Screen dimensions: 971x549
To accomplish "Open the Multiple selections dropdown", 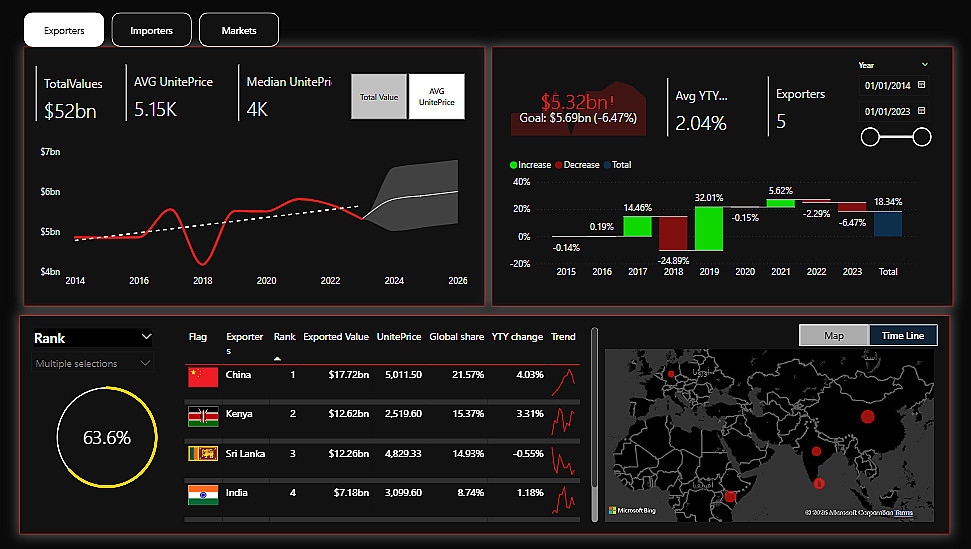I will (93, 363).
